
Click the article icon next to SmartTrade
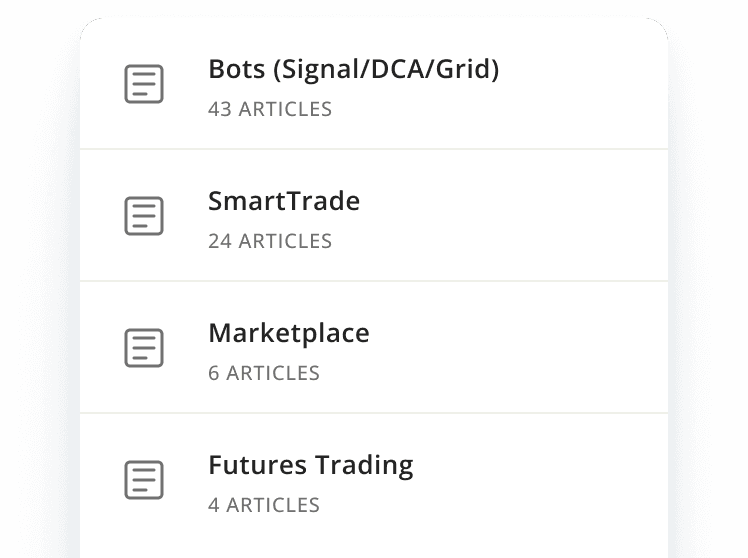pos(144,216)
